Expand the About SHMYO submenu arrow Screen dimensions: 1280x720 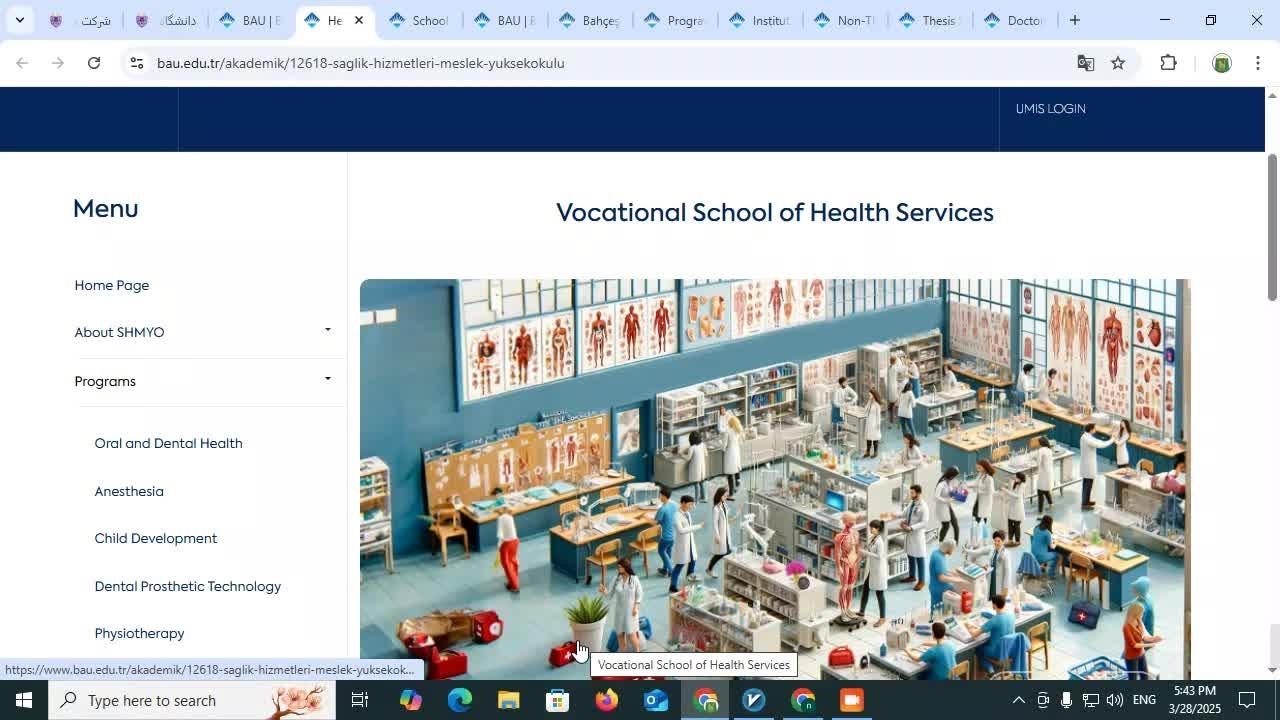pyautogui.click(x=327, y=330)
